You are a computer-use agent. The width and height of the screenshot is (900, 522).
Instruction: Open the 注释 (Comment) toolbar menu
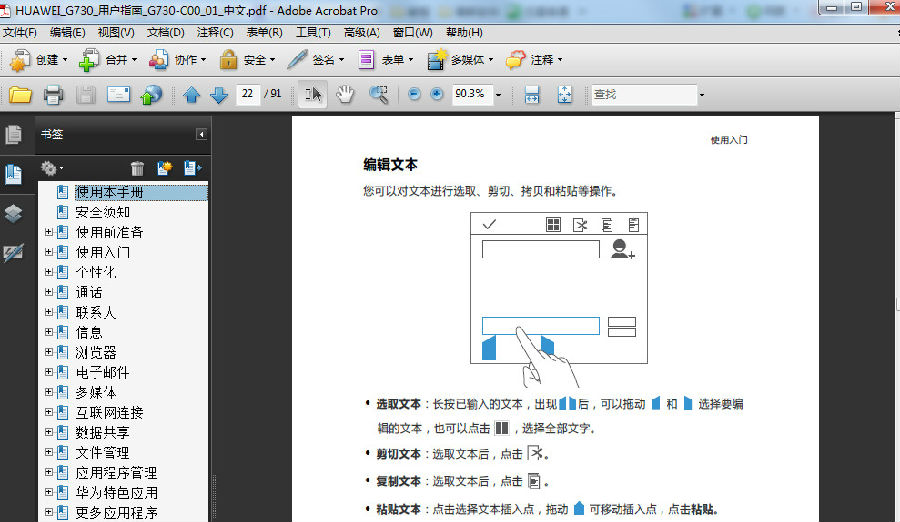(533, 60)
